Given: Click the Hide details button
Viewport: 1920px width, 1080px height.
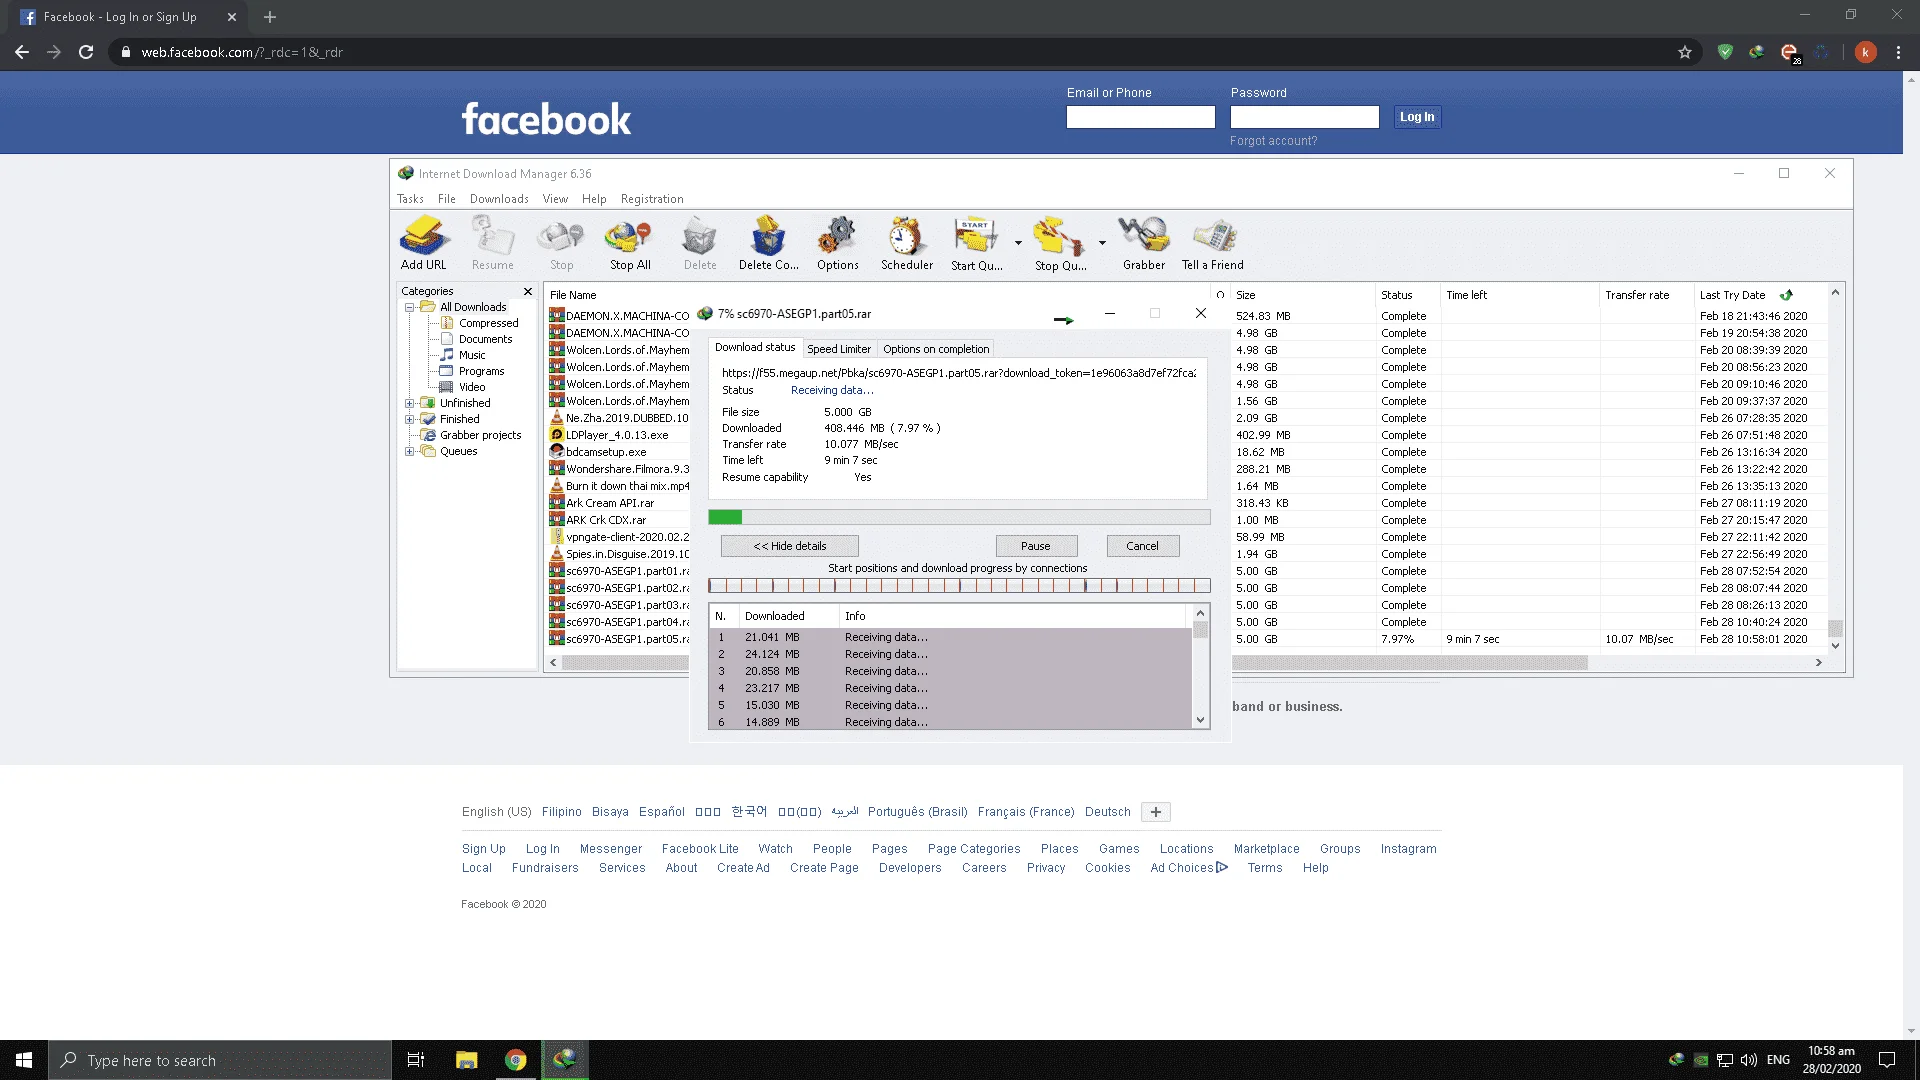Looking at the screenshot, I should (x=790, y=546).
